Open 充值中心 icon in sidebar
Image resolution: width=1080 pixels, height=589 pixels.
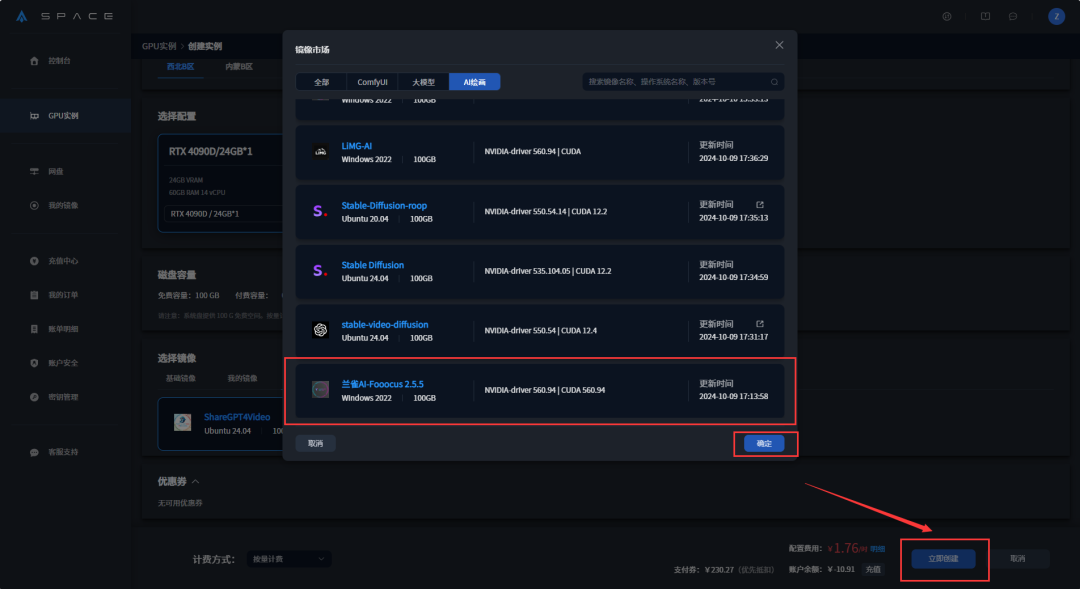pos(34,261)
